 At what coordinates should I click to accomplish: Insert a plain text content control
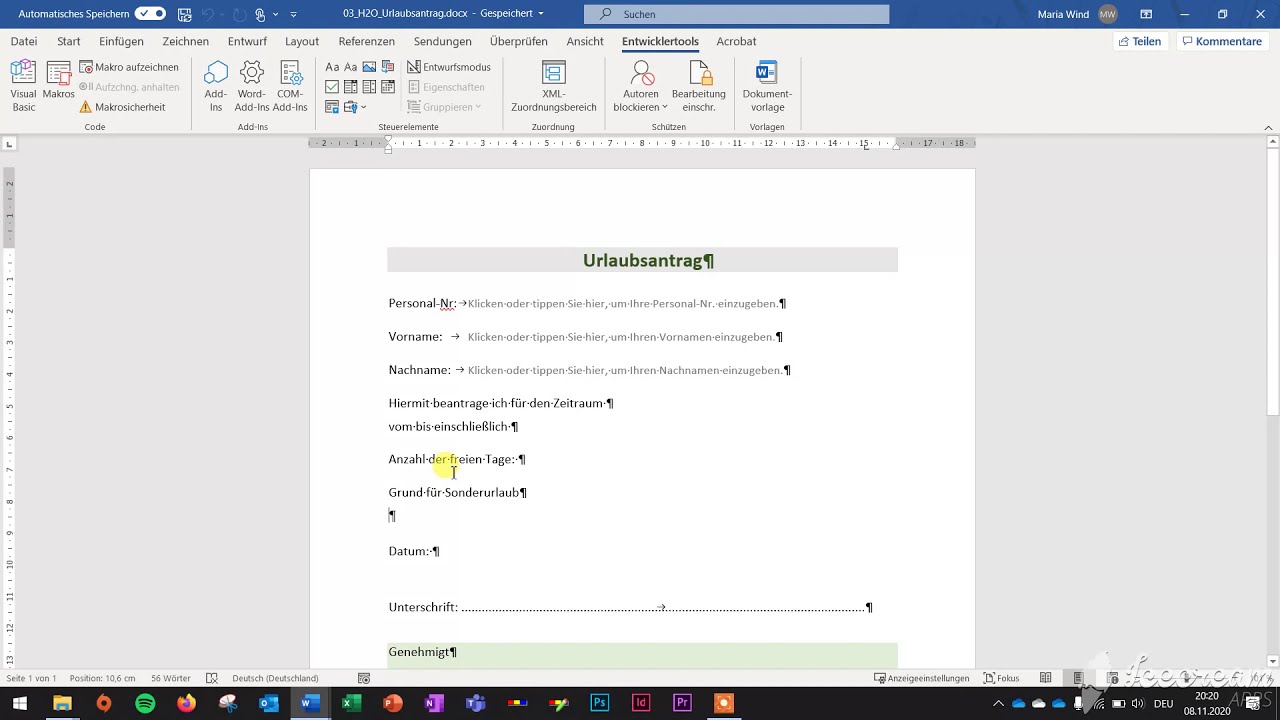click(350, 67)
